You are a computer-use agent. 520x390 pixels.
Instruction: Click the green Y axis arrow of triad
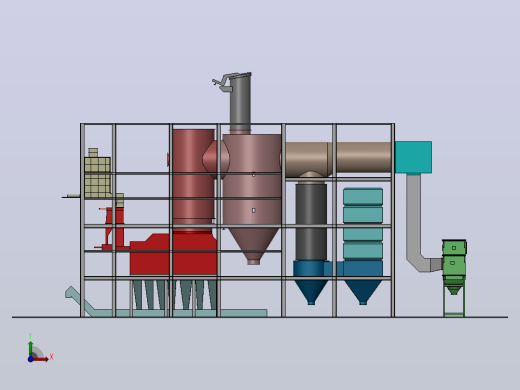[x=31, y=348]
